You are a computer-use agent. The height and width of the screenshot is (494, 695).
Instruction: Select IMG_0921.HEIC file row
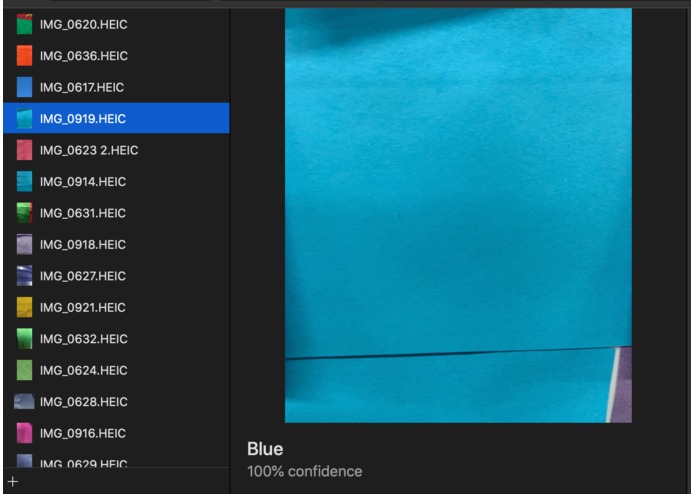[117, 307]
